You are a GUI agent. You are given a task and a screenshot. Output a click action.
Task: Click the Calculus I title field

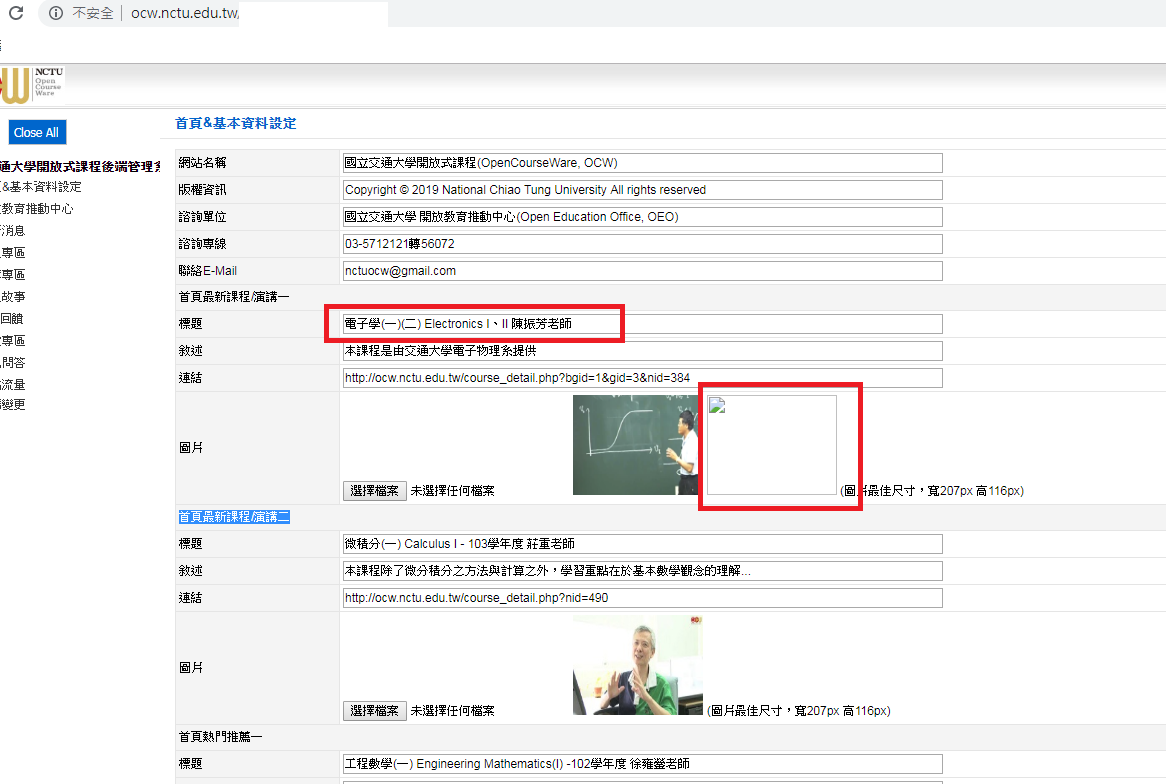click(642, 544)
